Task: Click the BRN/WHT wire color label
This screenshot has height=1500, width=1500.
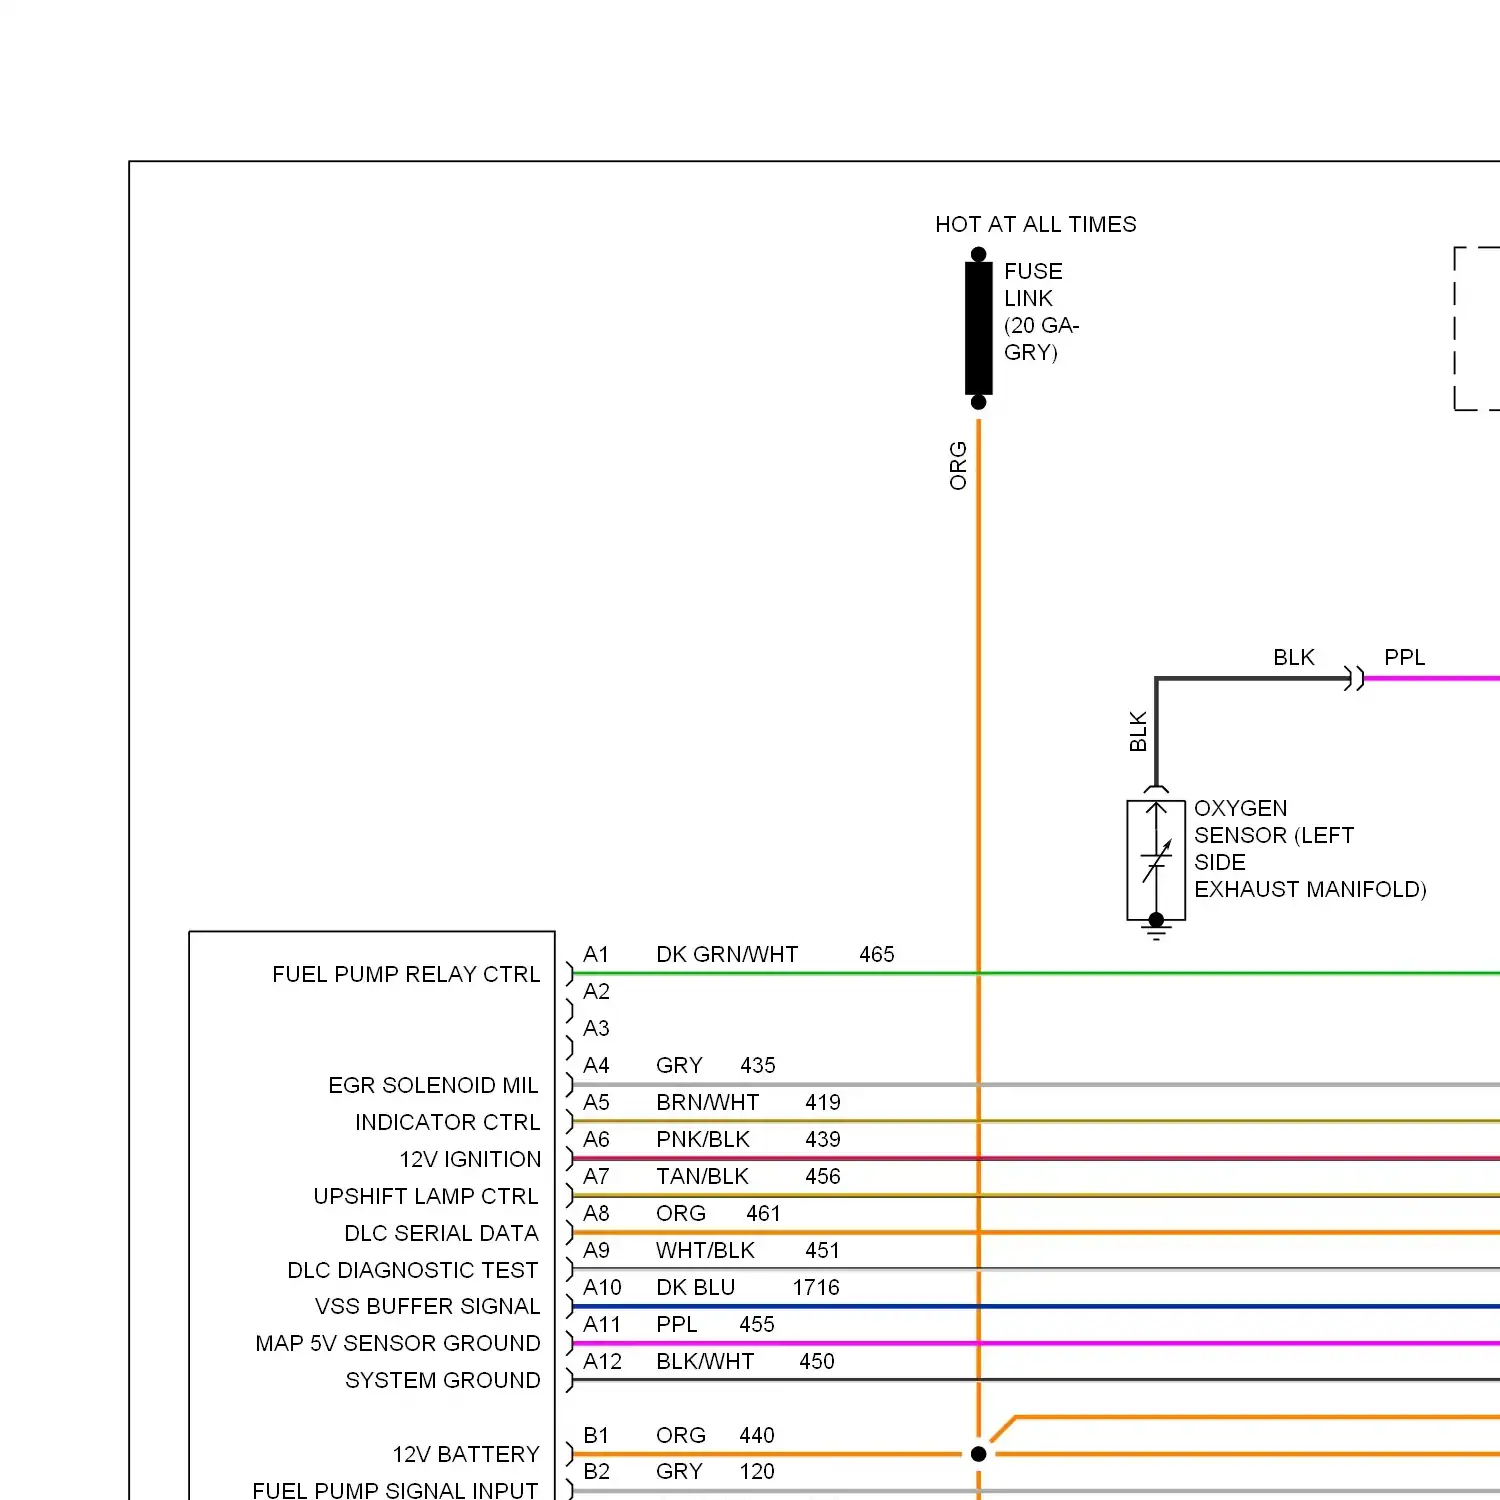Action: coord(707,1102)
